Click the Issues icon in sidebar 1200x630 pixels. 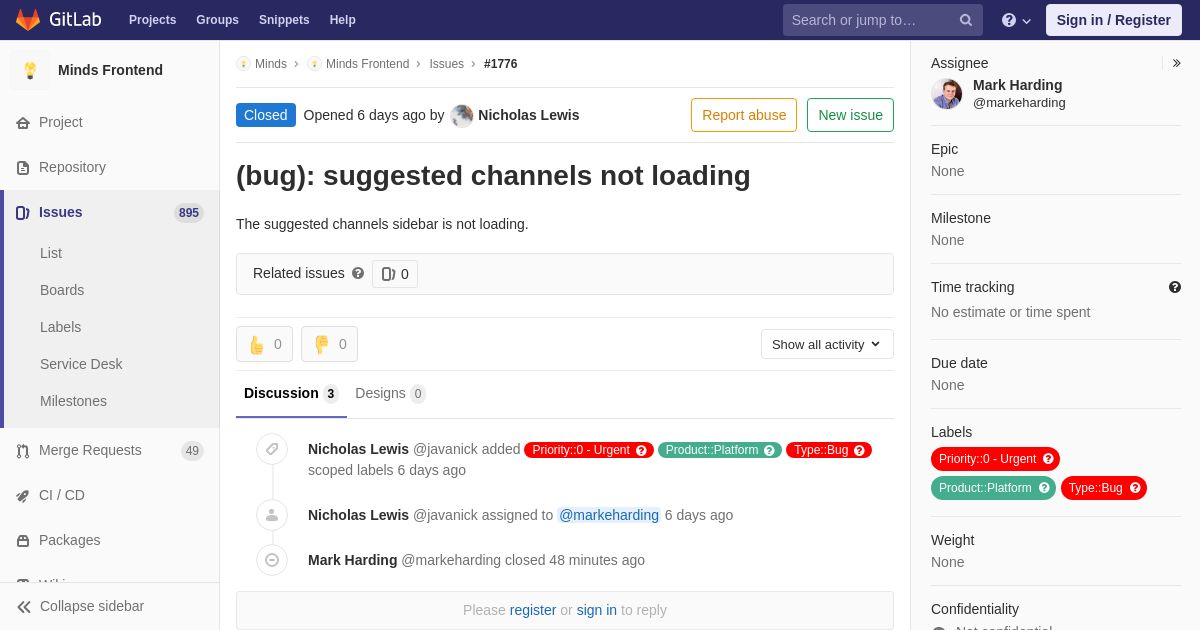click(23, 213)
